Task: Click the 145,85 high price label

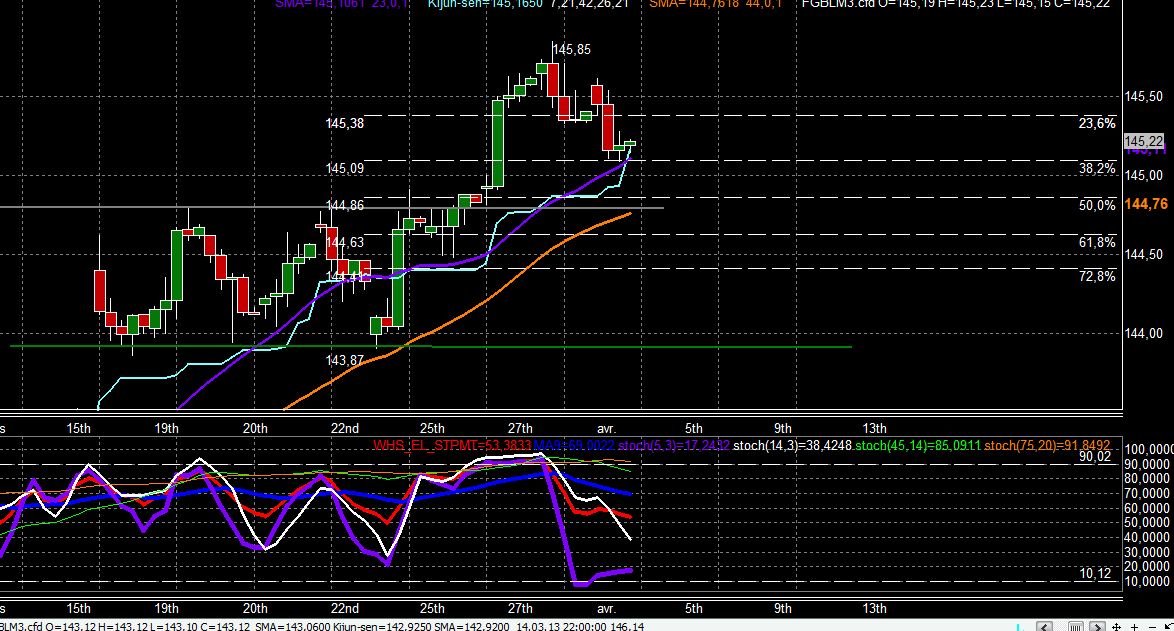Action: [x=571, y=49]
